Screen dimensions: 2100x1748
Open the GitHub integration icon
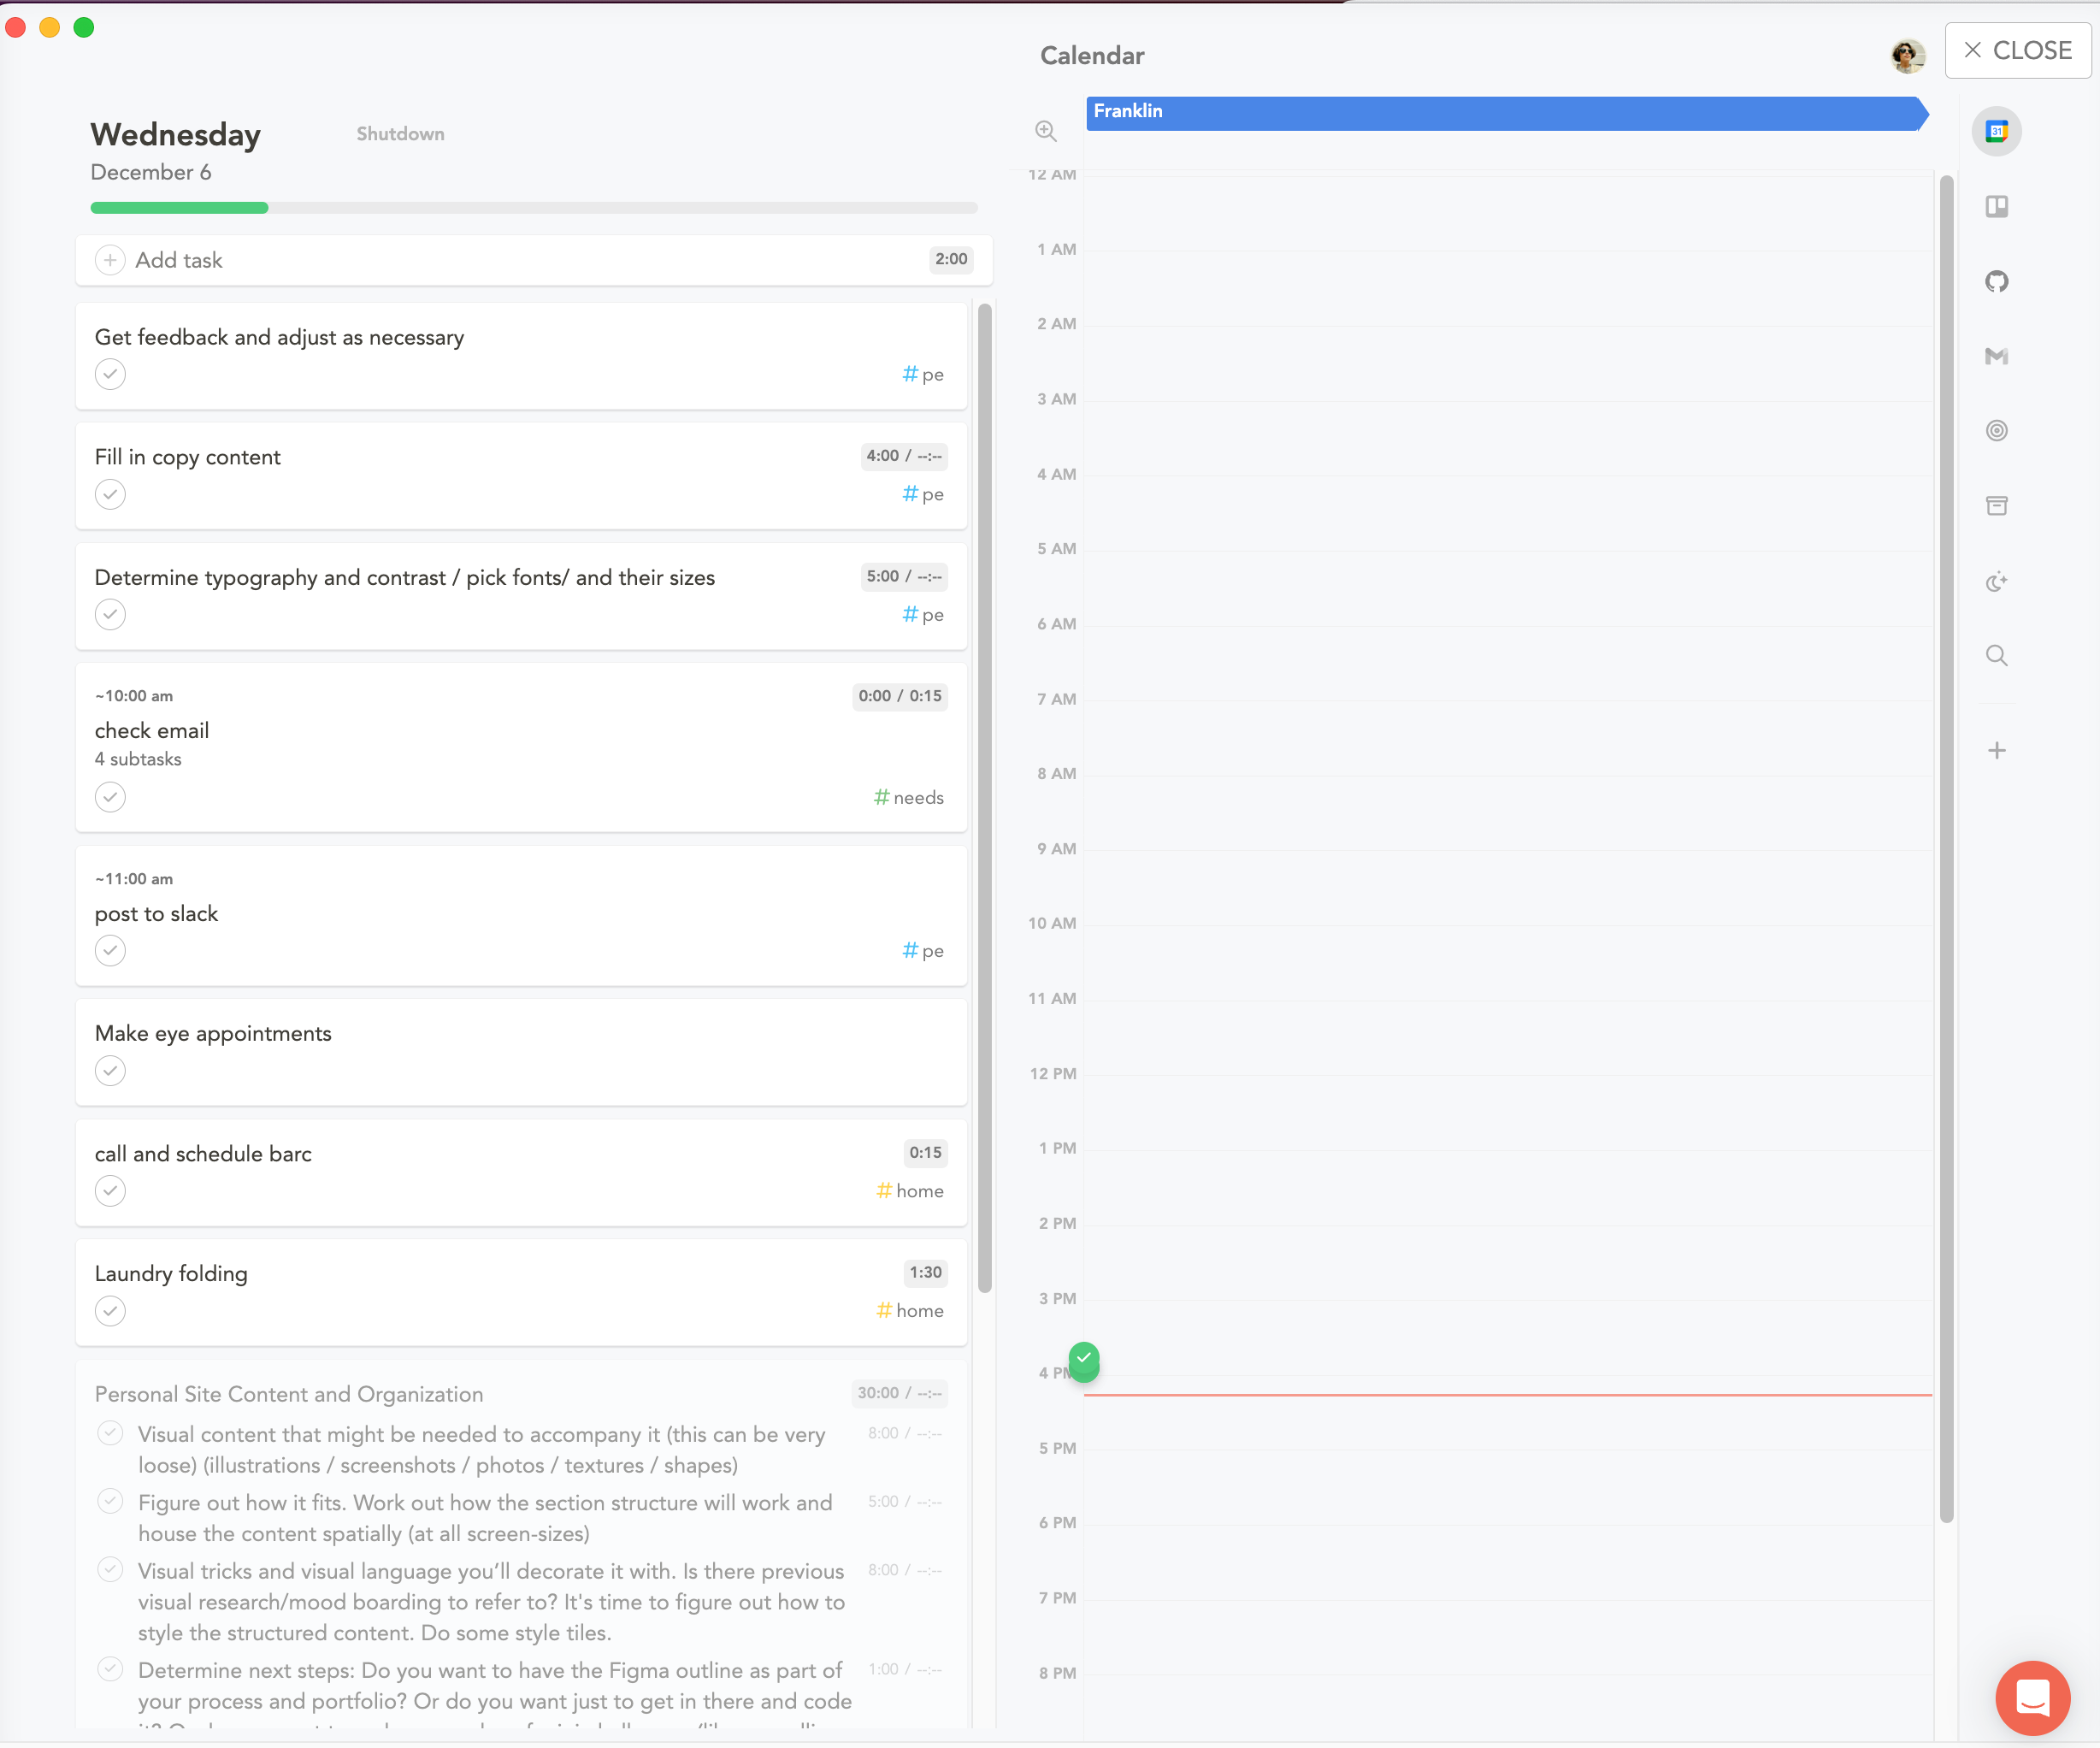pos(1996,282)
